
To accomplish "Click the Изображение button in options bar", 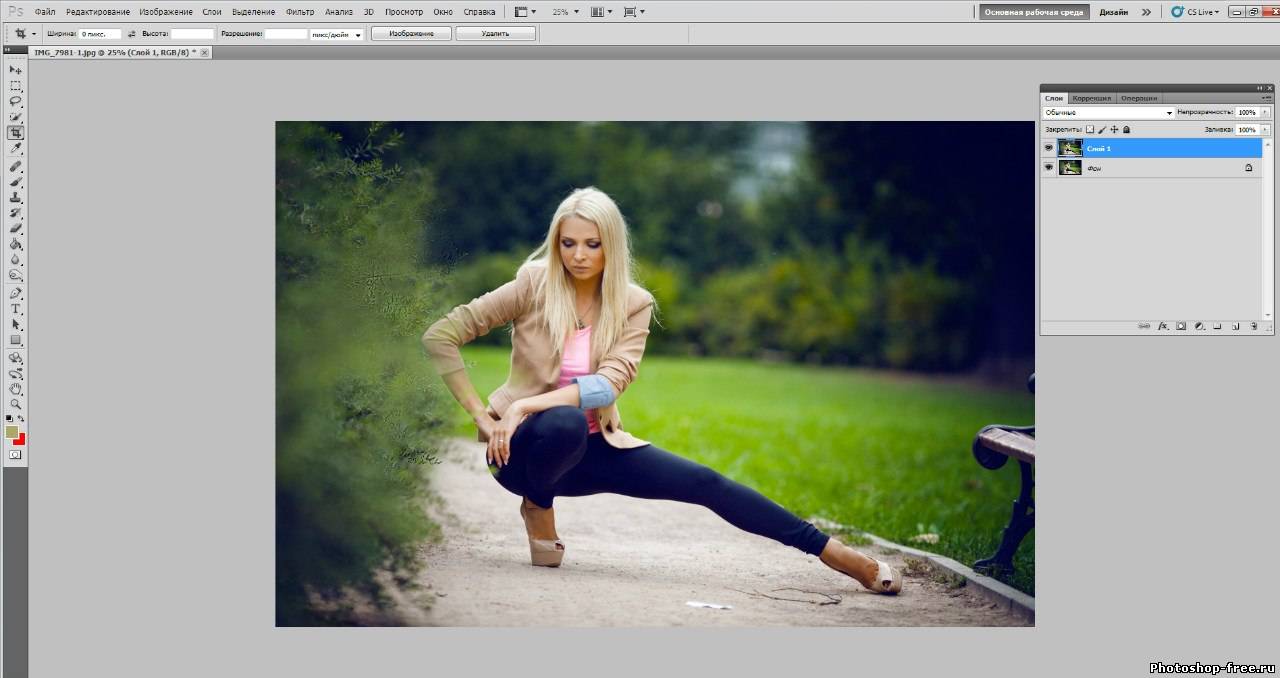I will (x=411, y=33).
